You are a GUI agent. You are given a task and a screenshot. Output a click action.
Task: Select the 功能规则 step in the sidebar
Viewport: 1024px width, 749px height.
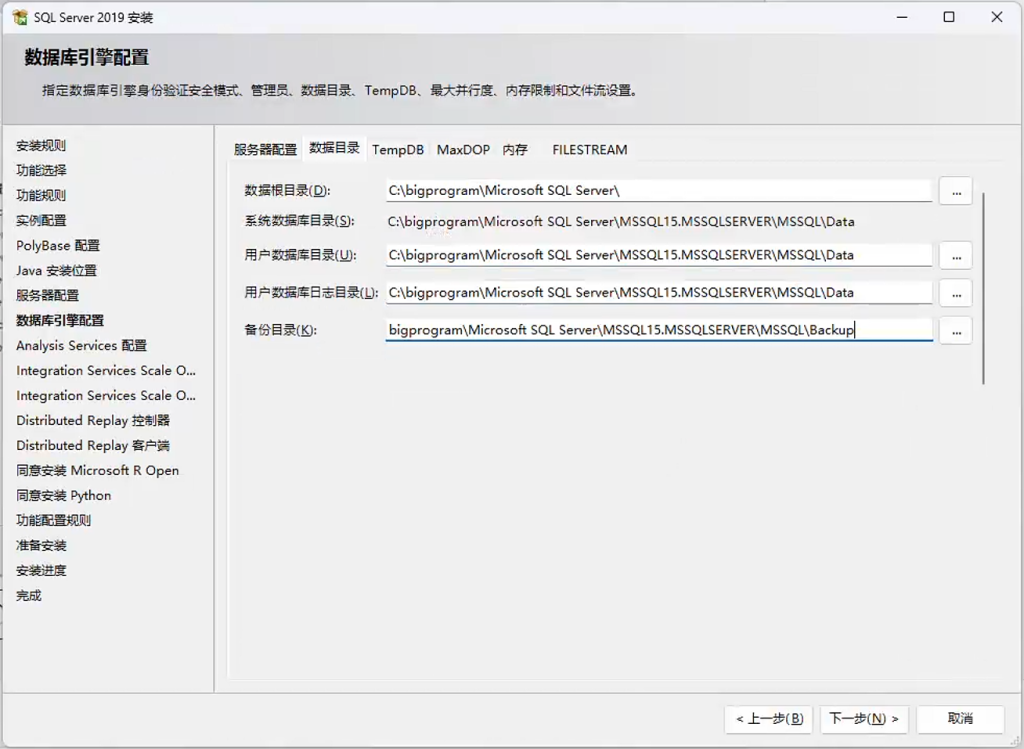tap(40, 195)
